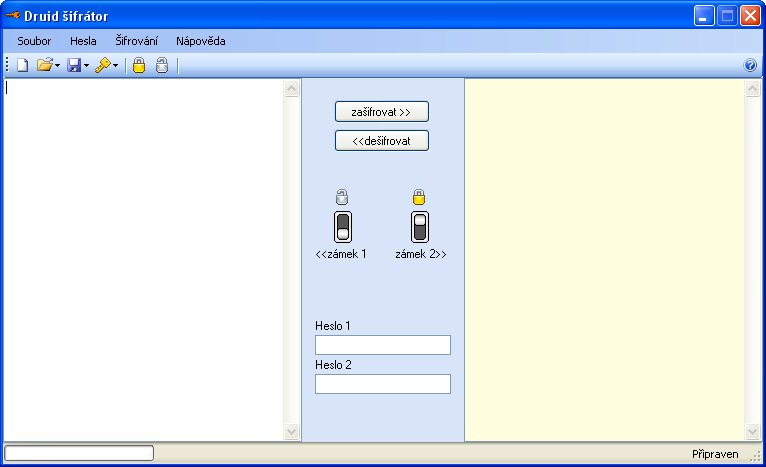Click right pane scrollbar down arrow

[752, 431]
